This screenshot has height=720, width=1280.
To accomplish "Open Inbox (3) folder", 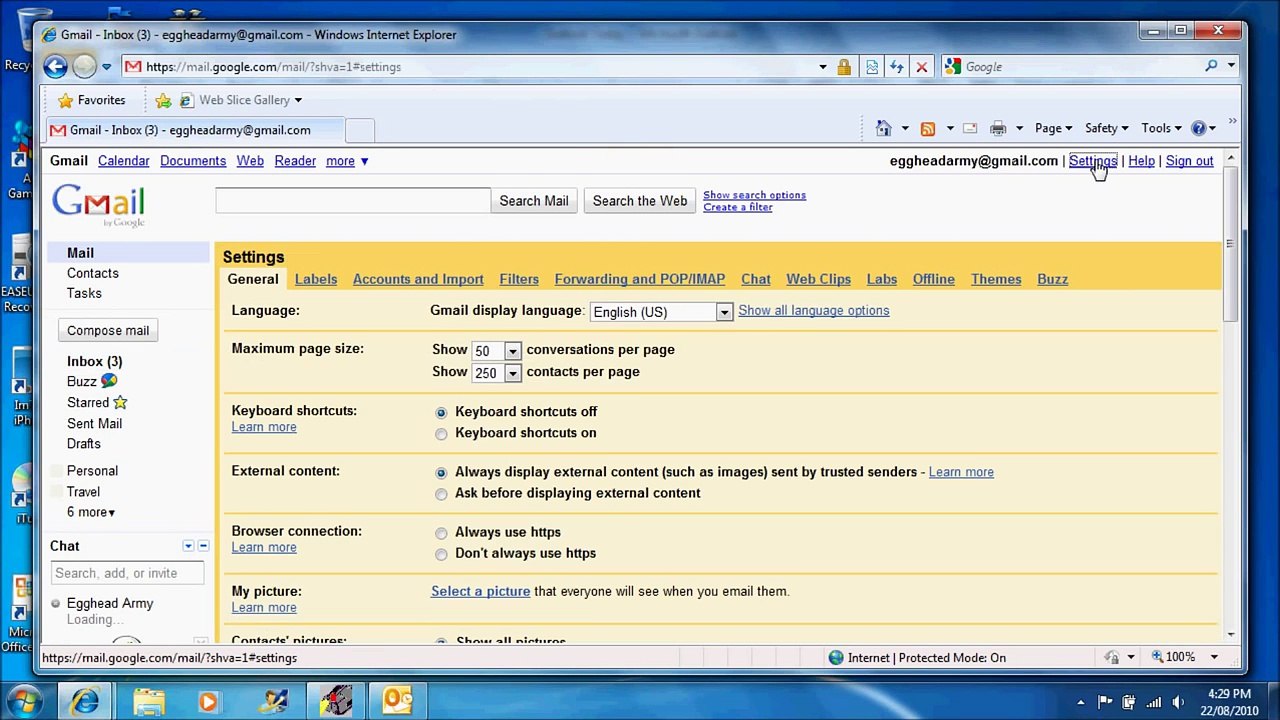I will [x=95, y=361].
